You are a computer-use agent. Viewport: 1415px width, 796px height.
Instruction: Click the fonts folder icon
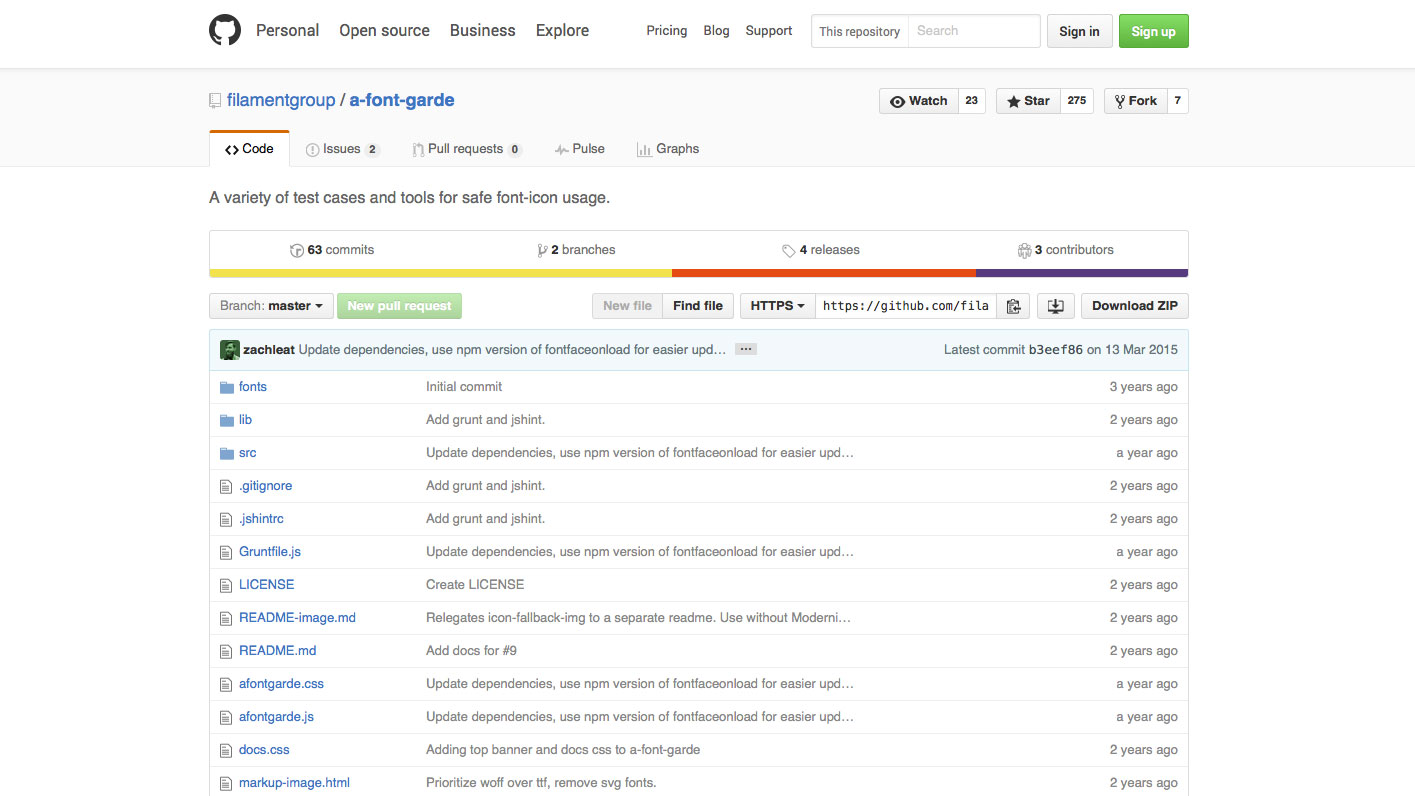(226, 387)
